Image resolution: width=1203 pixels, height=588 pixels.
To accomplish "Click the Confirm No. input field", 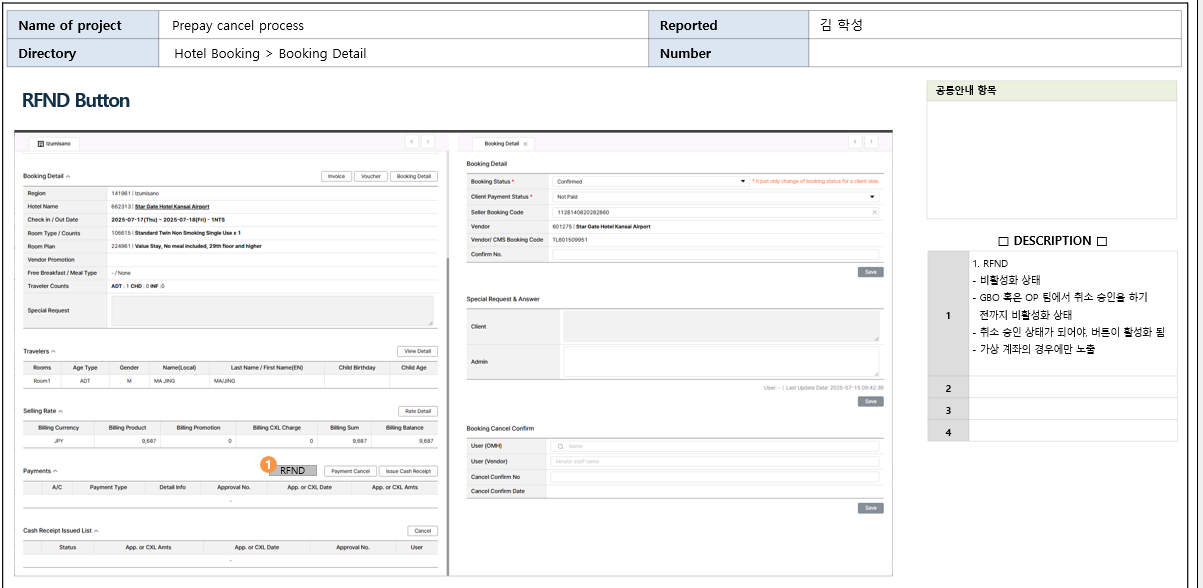I will point(714,254).
